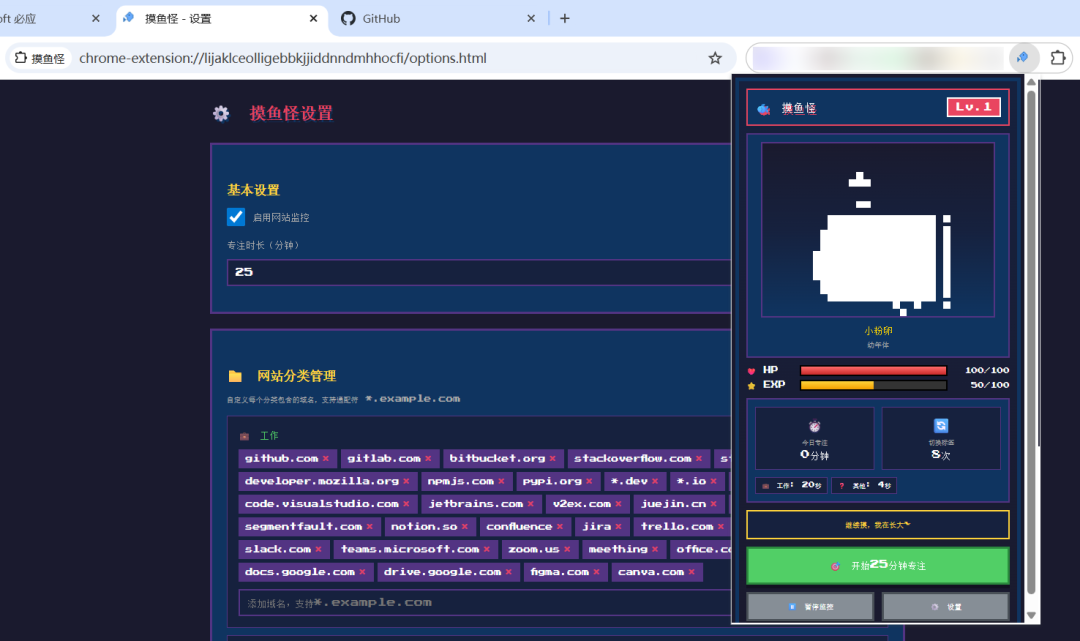Delete developer.mozilla.org from the list

click(x=406, y=481)
